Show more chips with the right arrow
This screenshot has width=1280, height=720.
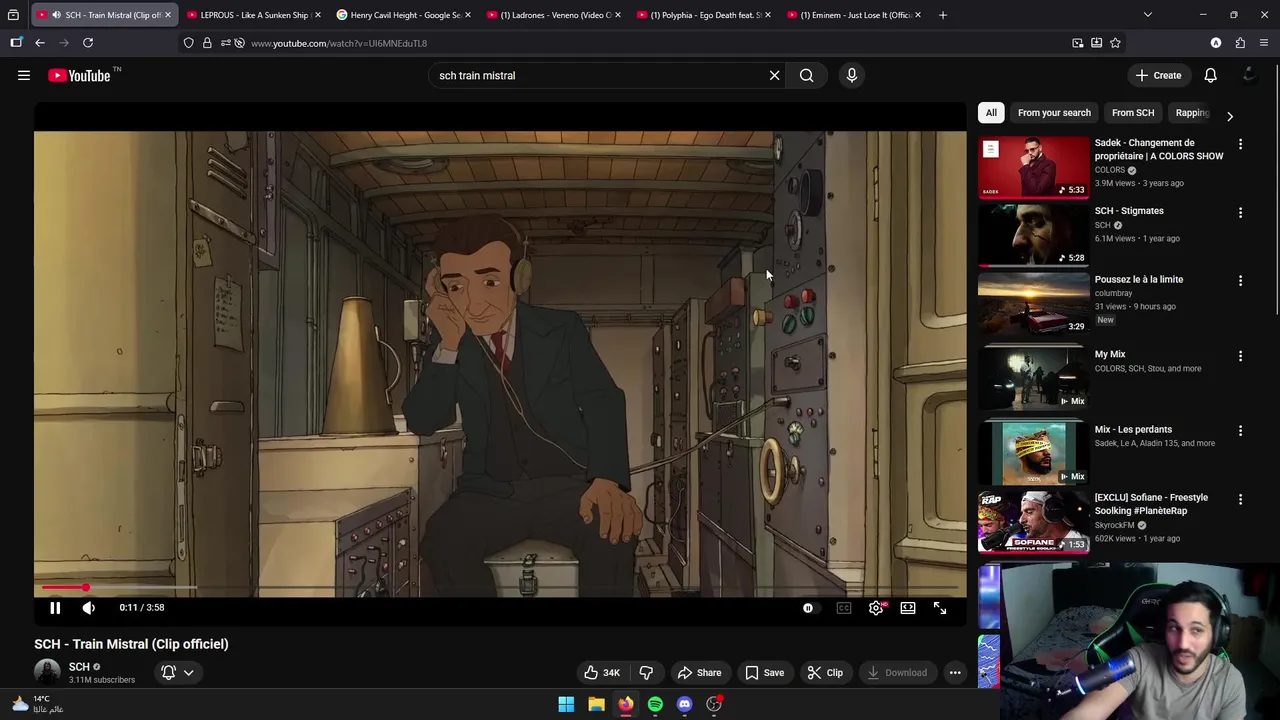click(x=1230, y=116)
